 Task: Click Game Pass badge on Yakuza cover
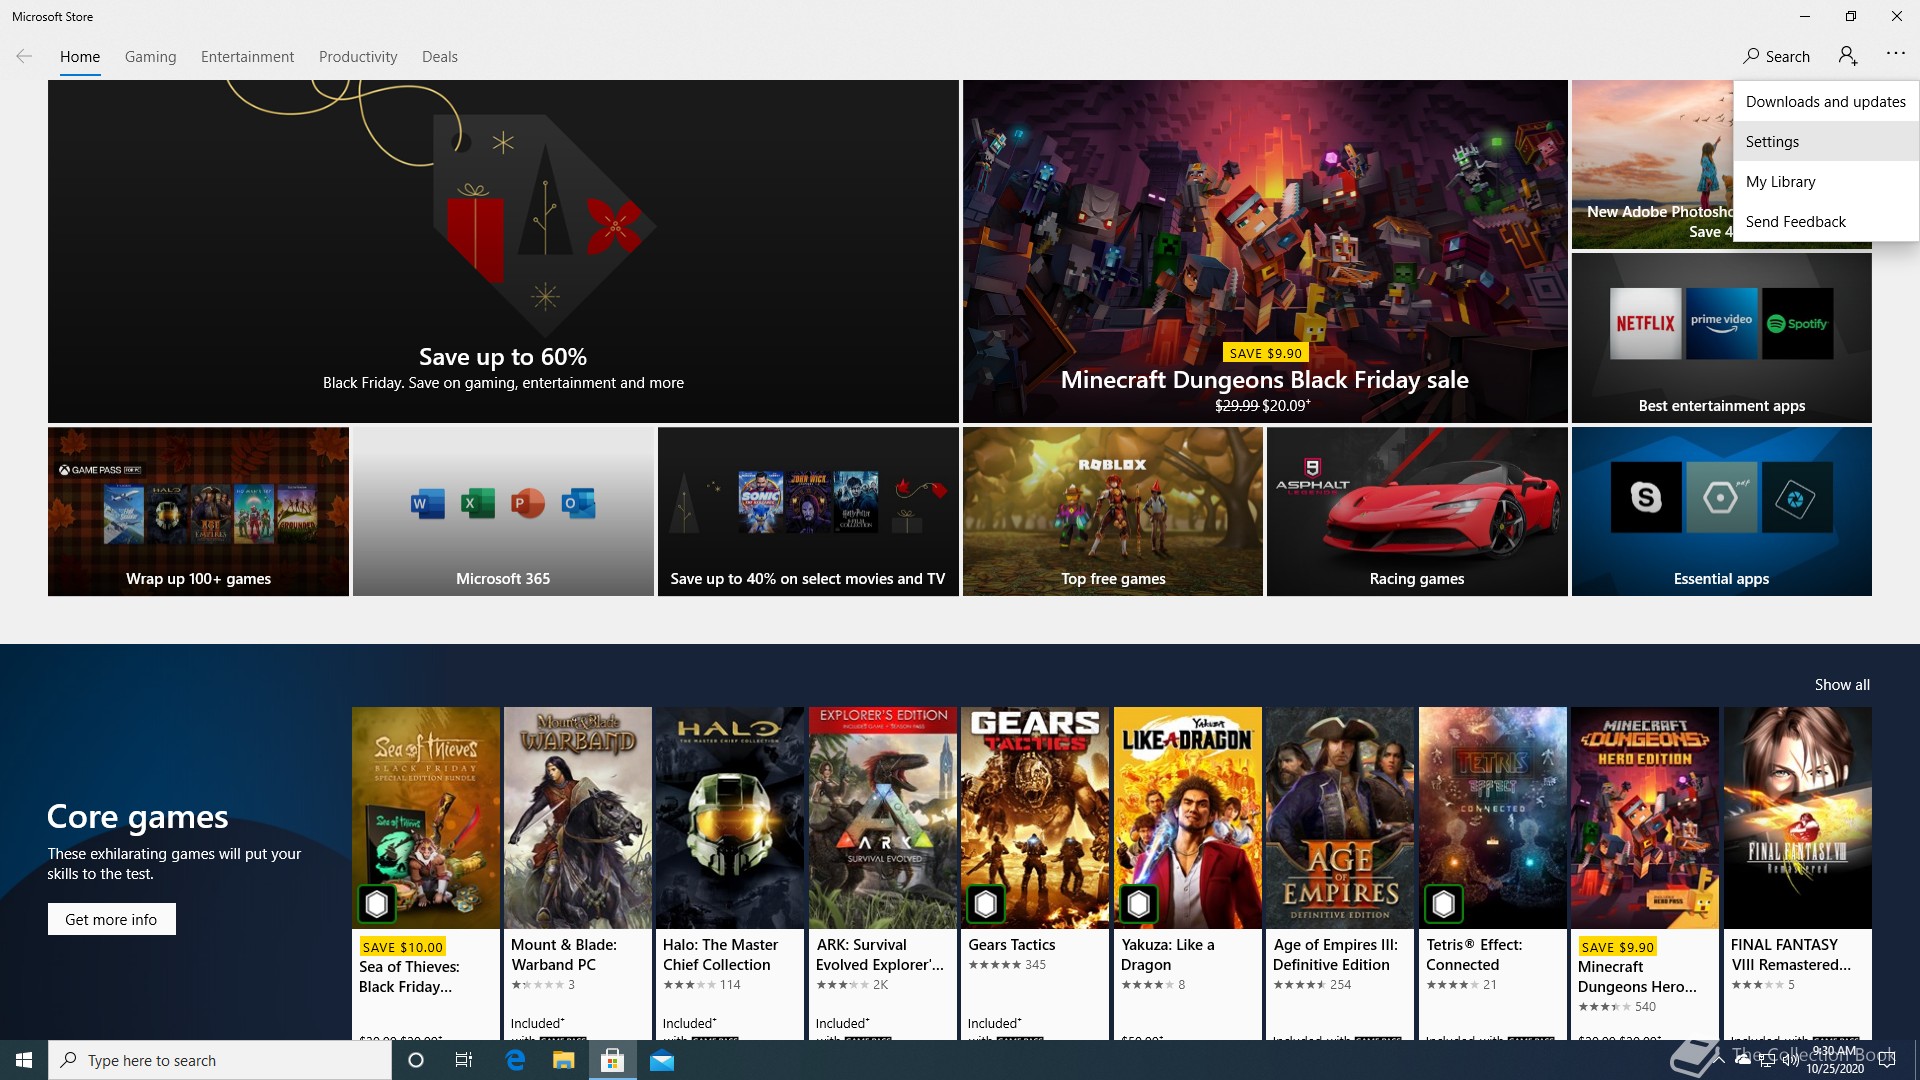(1139, 904)
